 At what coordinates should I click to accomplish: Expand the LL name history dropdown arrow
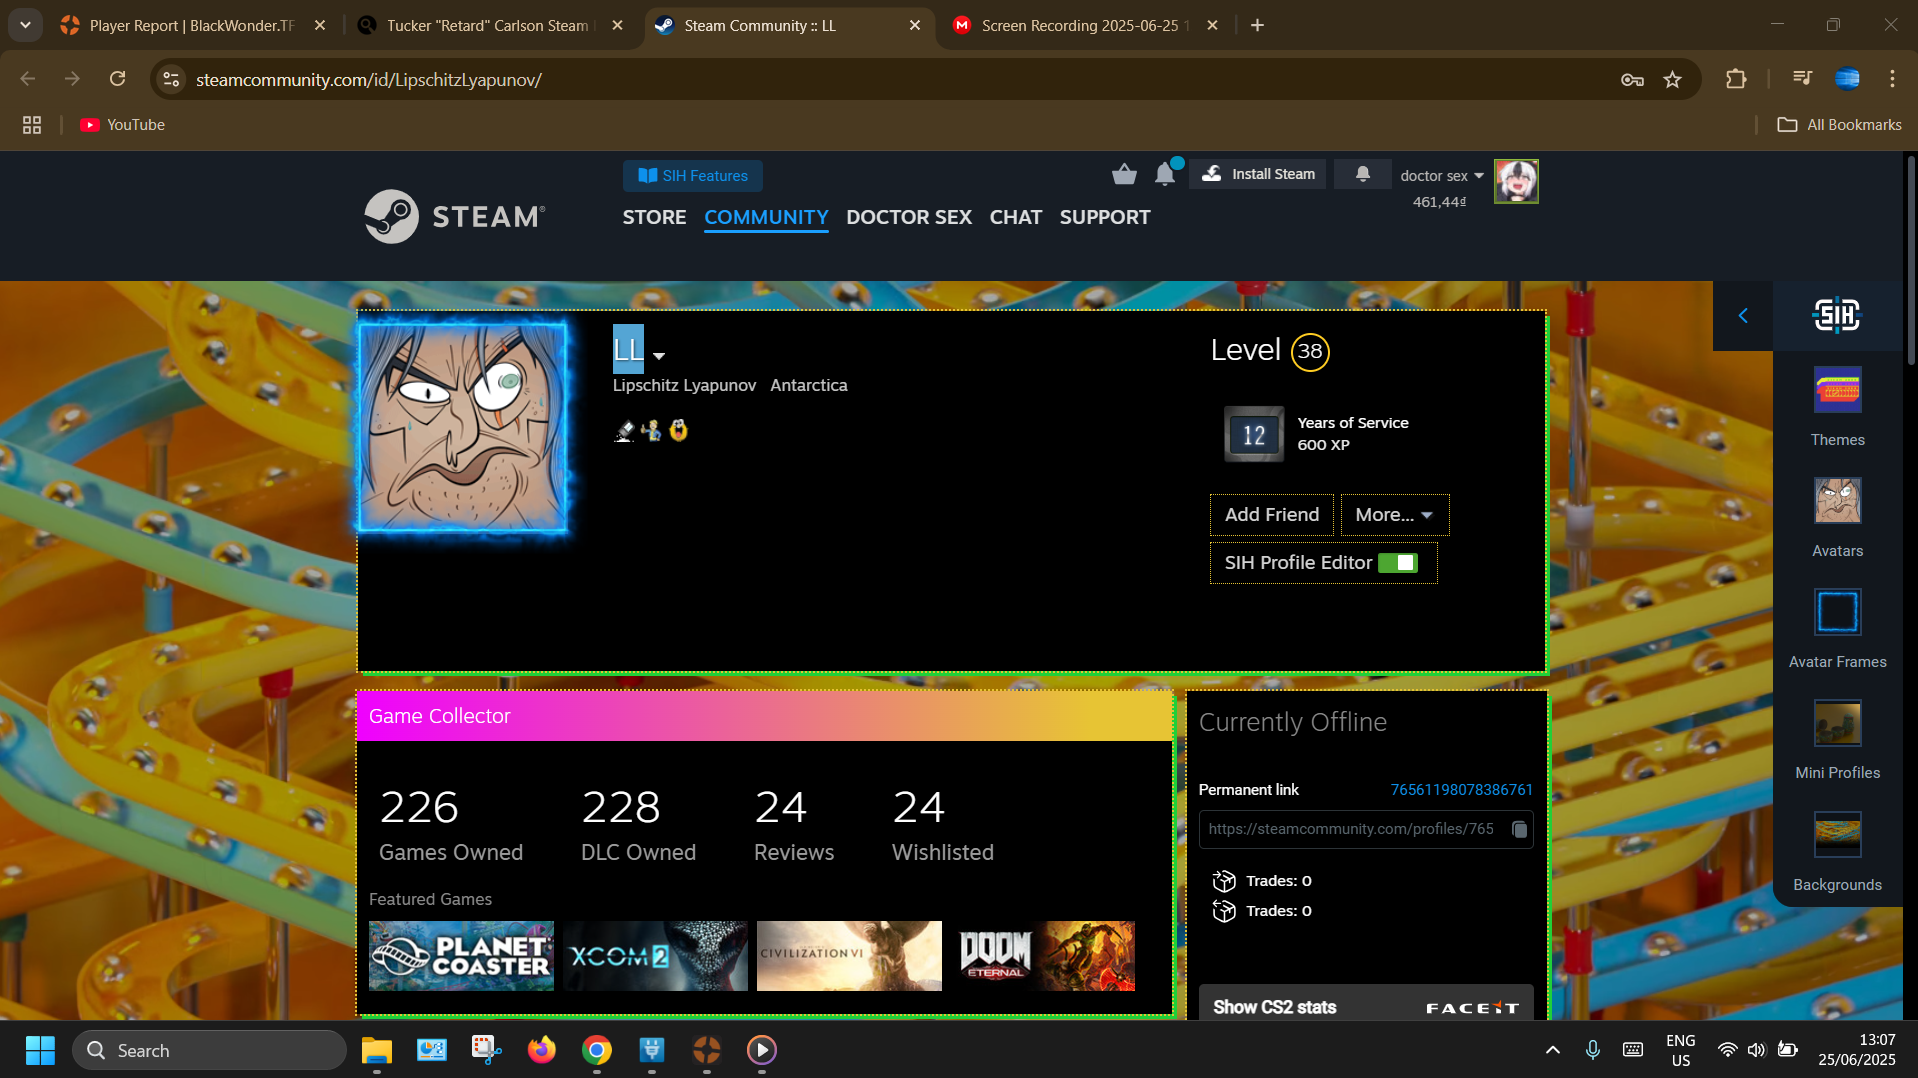click(659, 355)
